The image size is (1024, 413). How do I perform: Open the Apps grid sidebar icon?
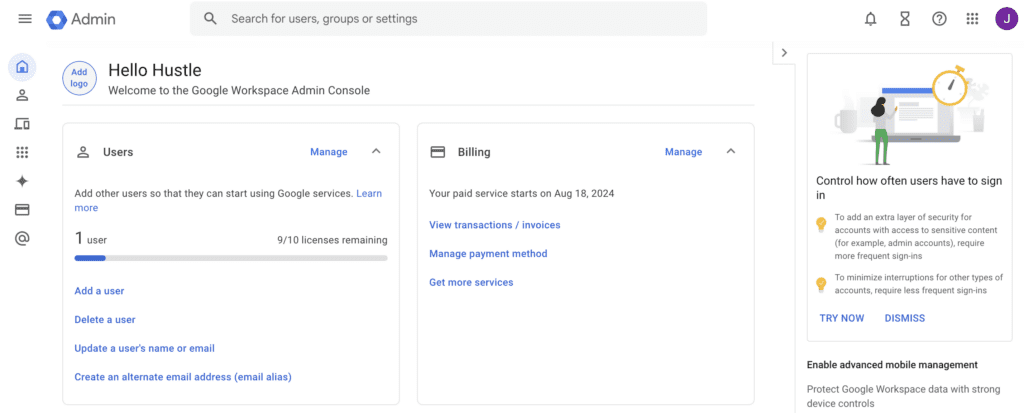click(x=22, y=153)
